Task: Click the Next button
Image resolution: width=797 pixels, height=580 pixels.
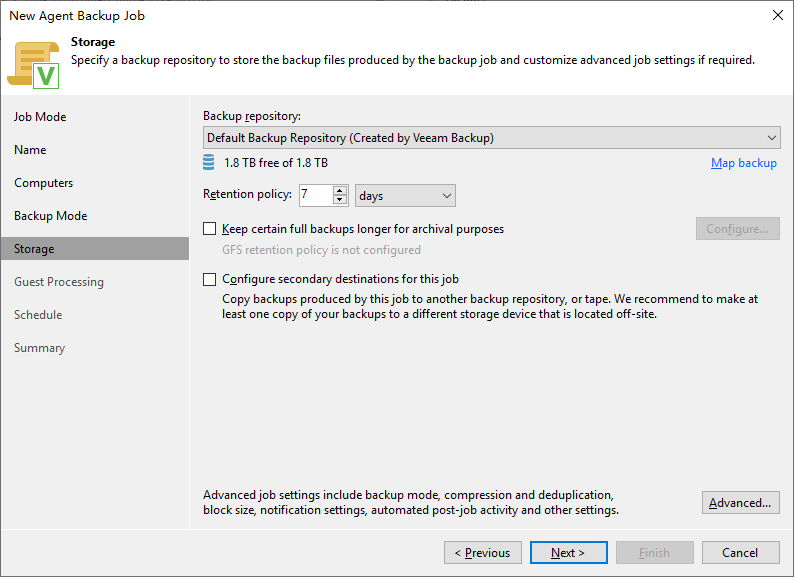Action: pos(569,553)
